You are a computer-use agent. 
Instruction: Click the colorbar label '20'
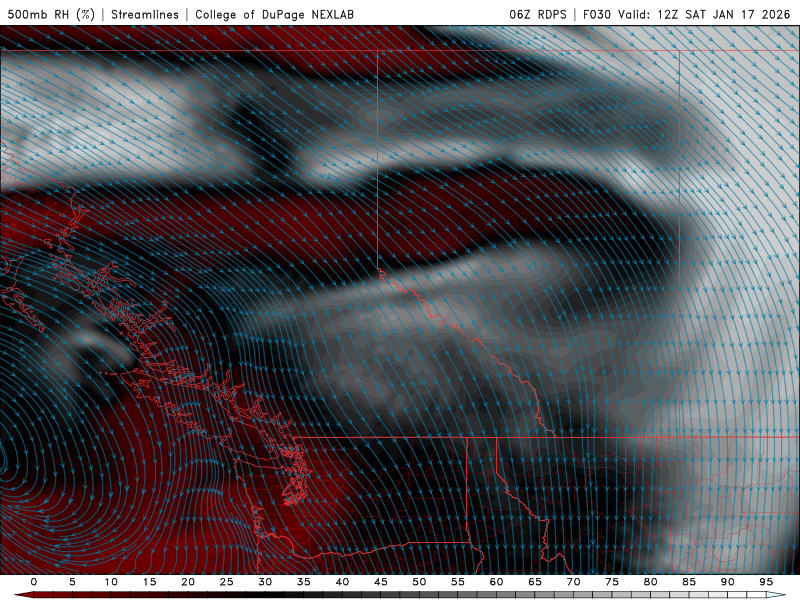click(188, 582)
